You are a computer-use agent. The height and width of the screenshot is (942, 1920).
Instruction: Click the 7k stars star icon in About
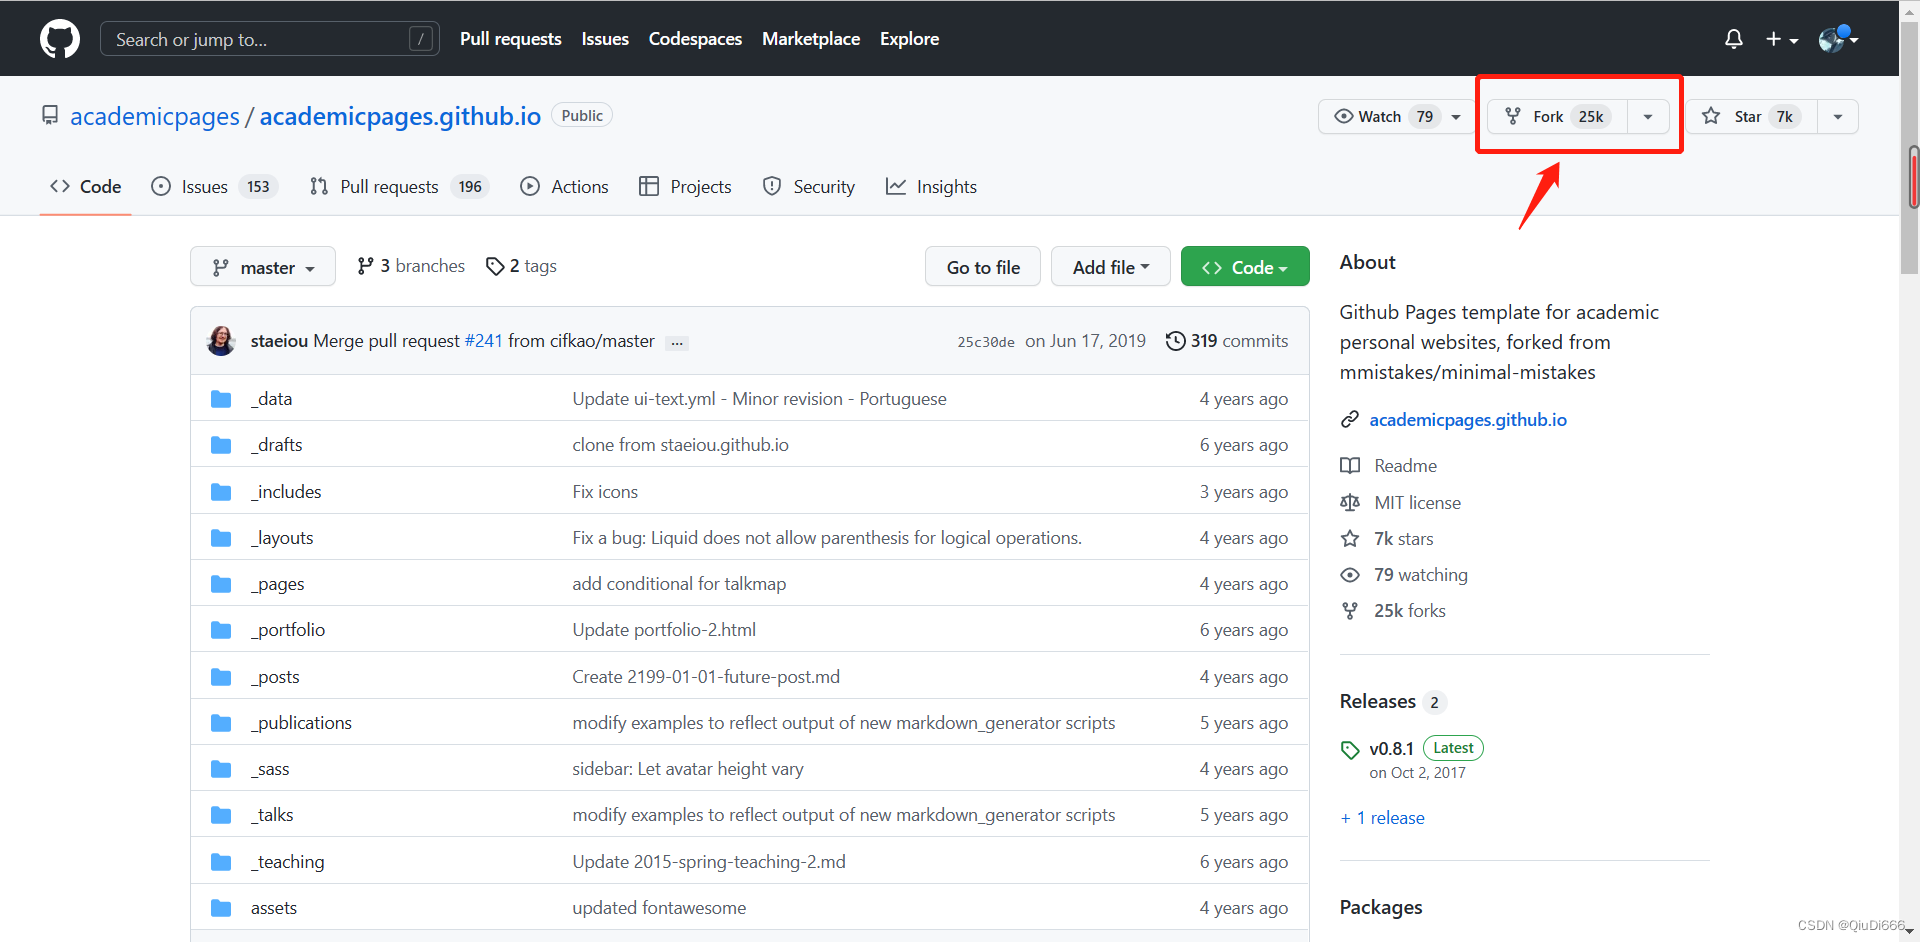point(1350,539)
